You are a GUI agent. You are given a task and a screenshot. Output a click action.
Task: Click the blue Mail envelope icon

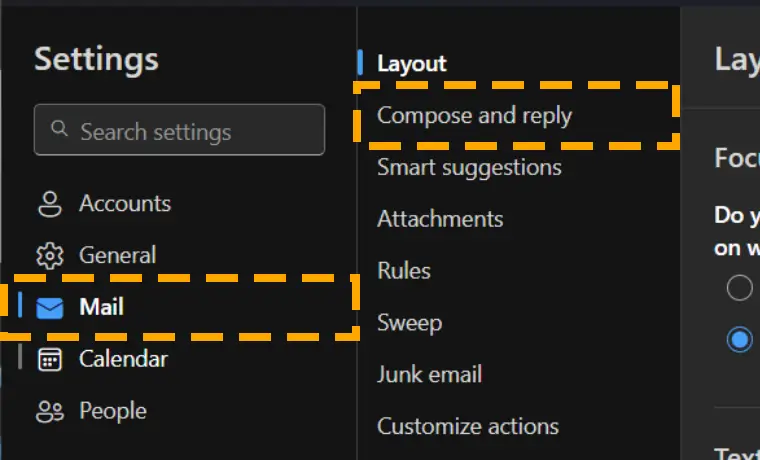click(50, 308)
